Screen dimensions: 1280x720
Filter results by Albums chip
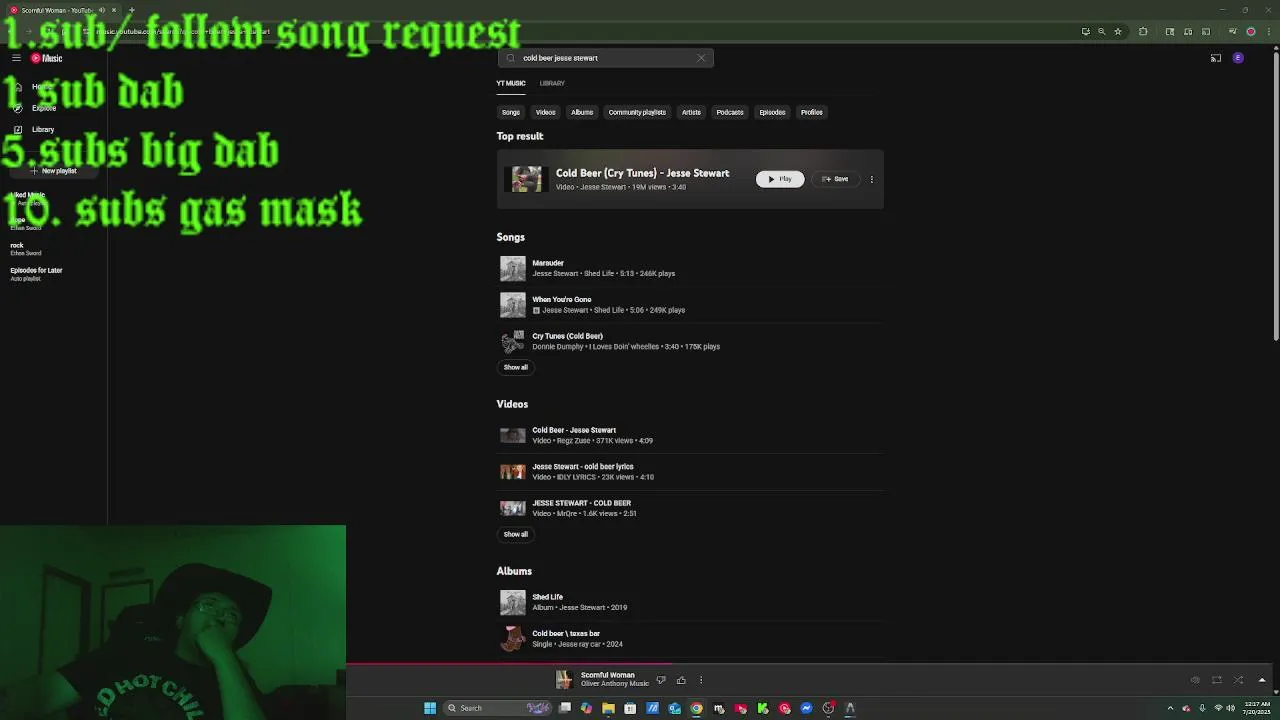[582, 112]
